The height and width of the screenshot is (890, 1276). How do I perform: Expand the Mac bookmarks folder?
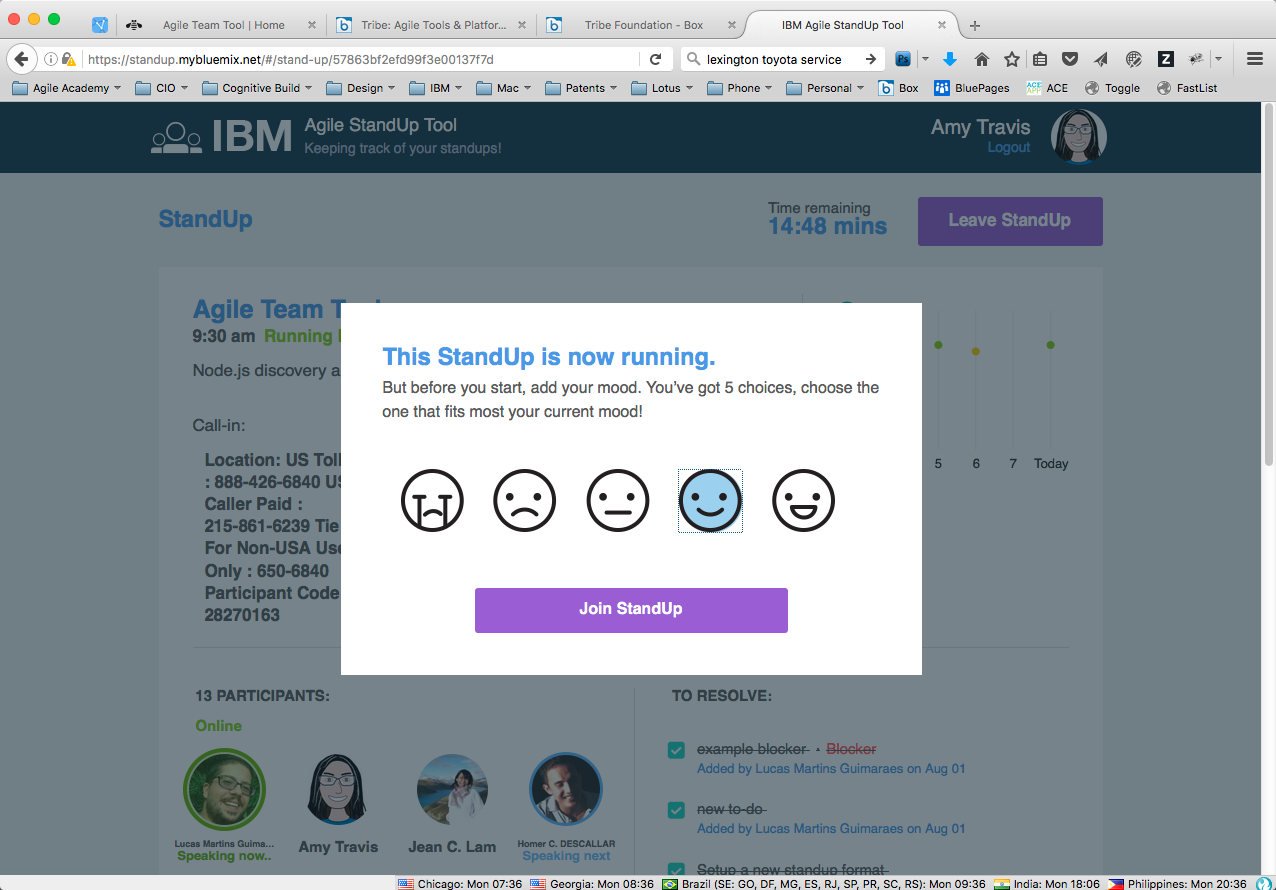coord(504,88)
